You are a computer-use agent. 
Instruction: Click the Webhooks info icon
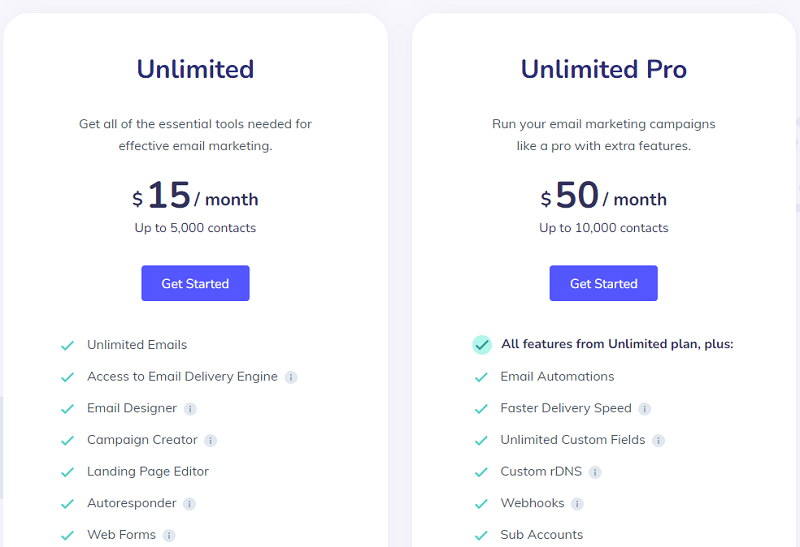577,504
